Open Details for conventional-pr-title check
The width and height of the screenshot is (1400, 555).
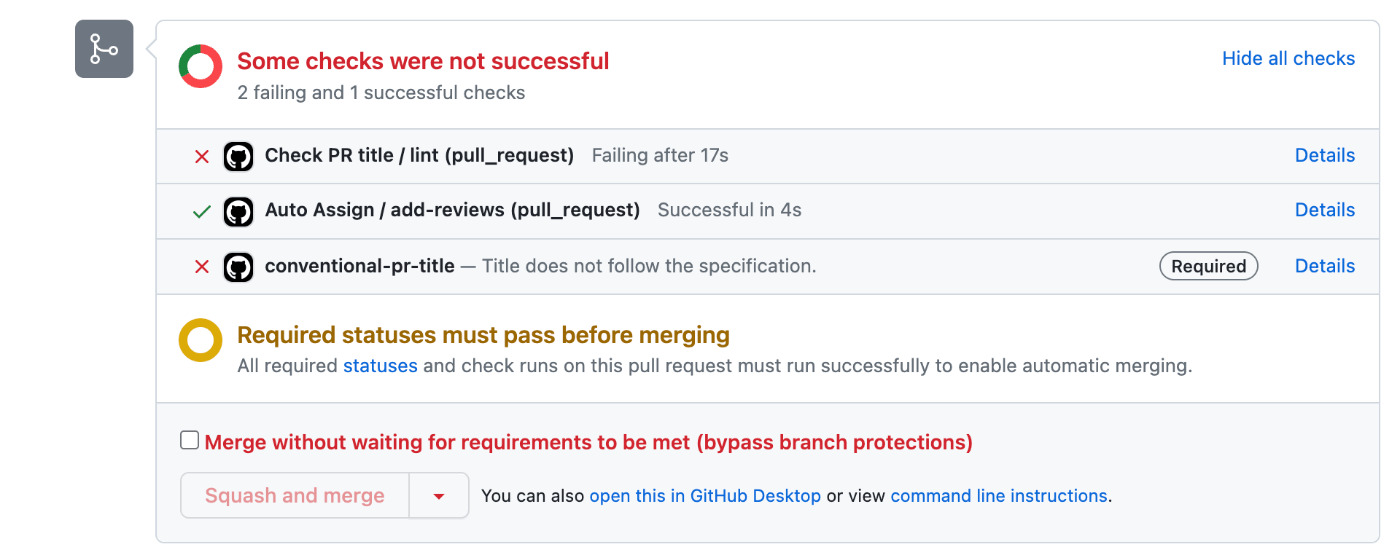point(1325,266)
